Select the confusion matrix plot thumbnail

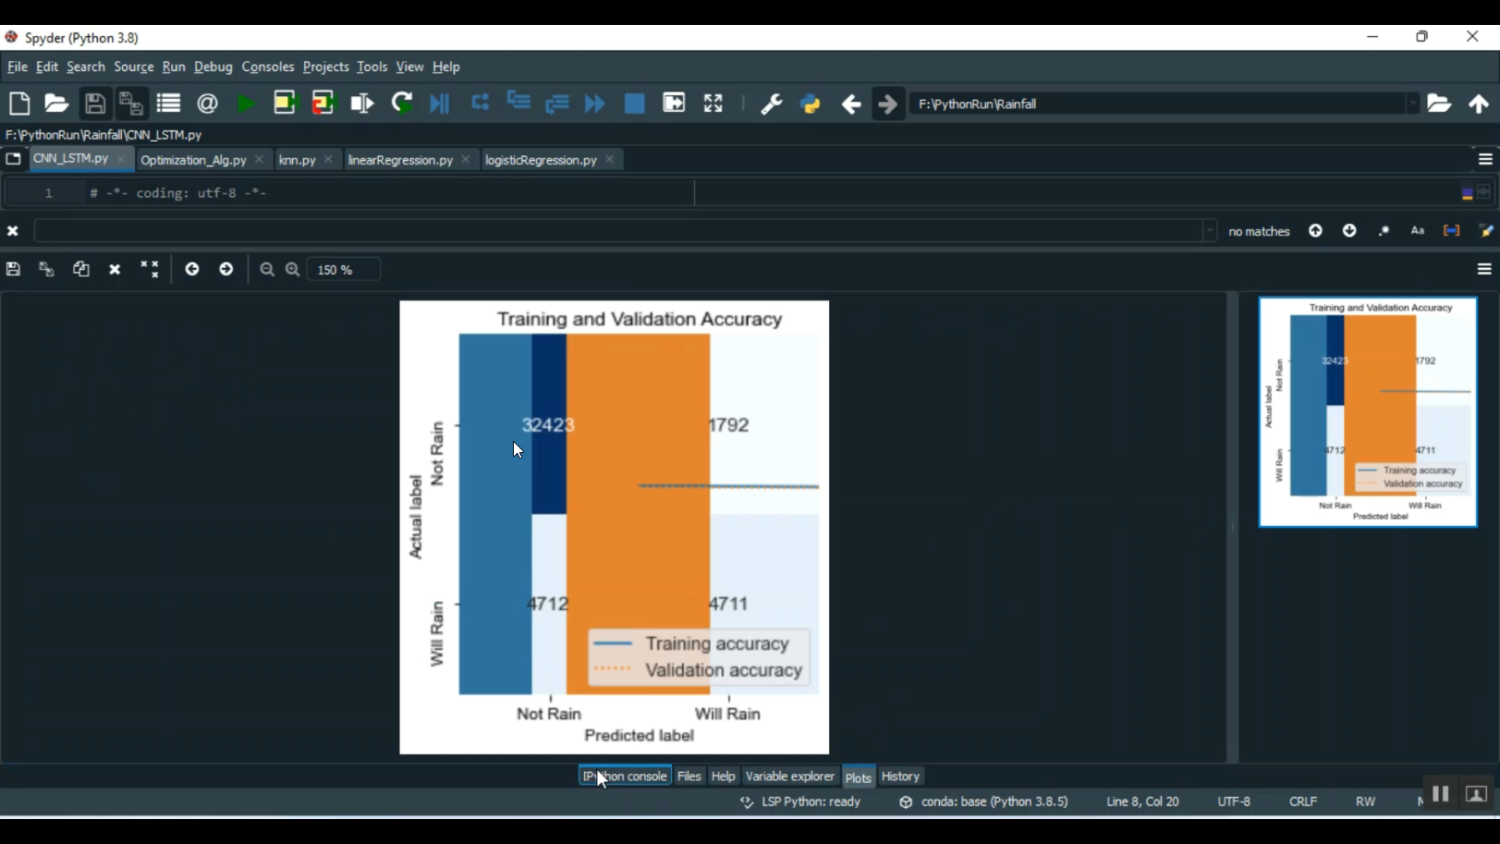[1367, 412]
